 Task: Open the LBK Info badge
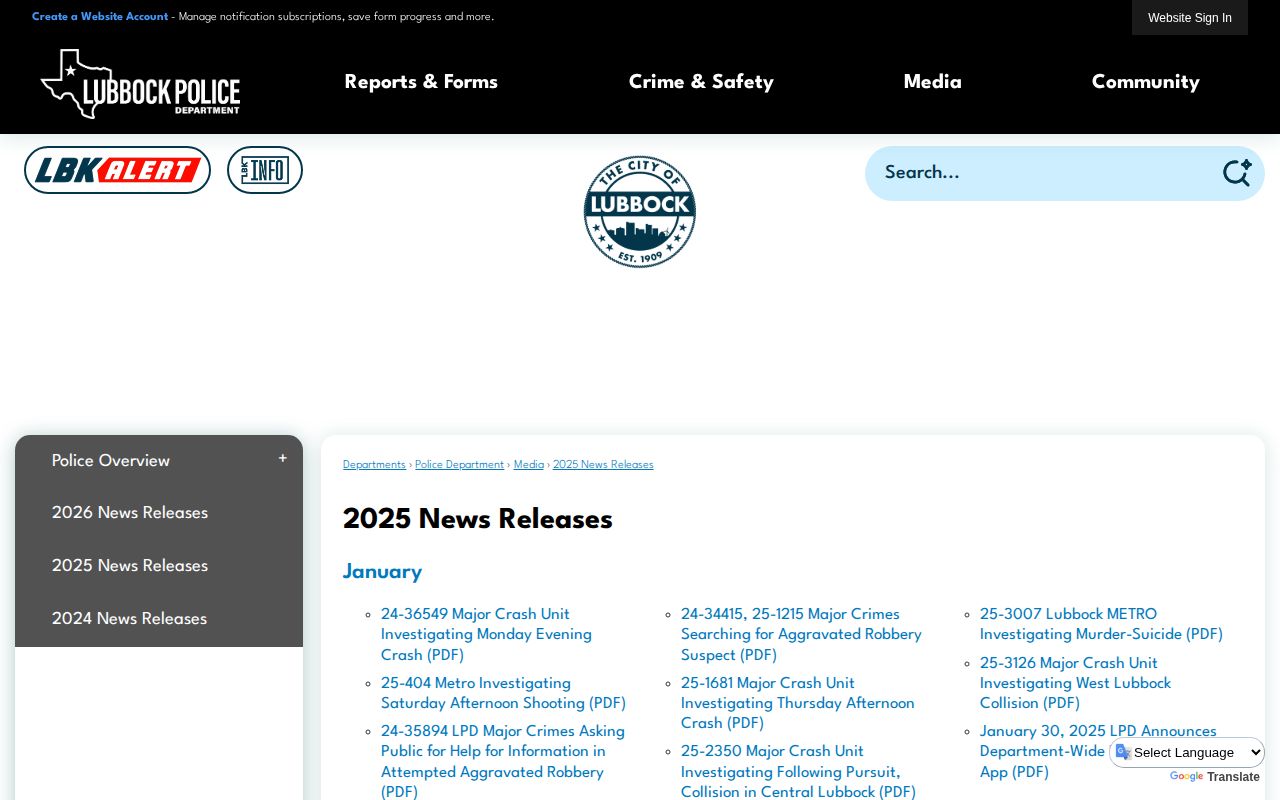point(265,170)
